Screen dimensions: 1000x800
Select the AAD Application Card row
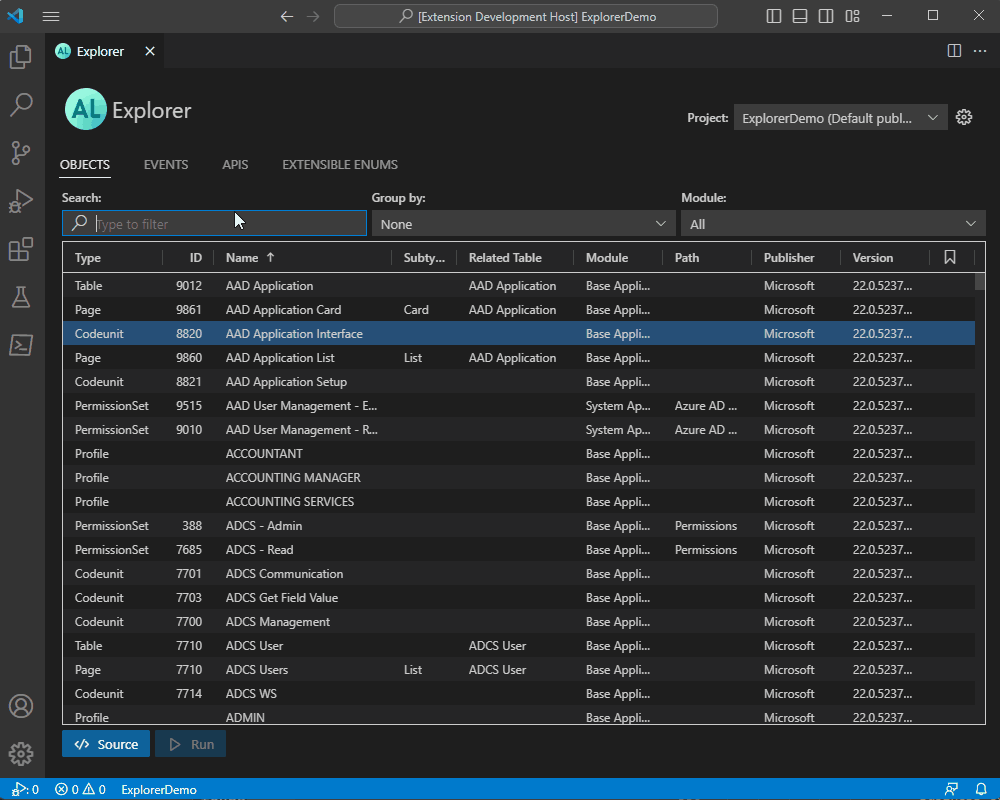(x=518, y=309)
